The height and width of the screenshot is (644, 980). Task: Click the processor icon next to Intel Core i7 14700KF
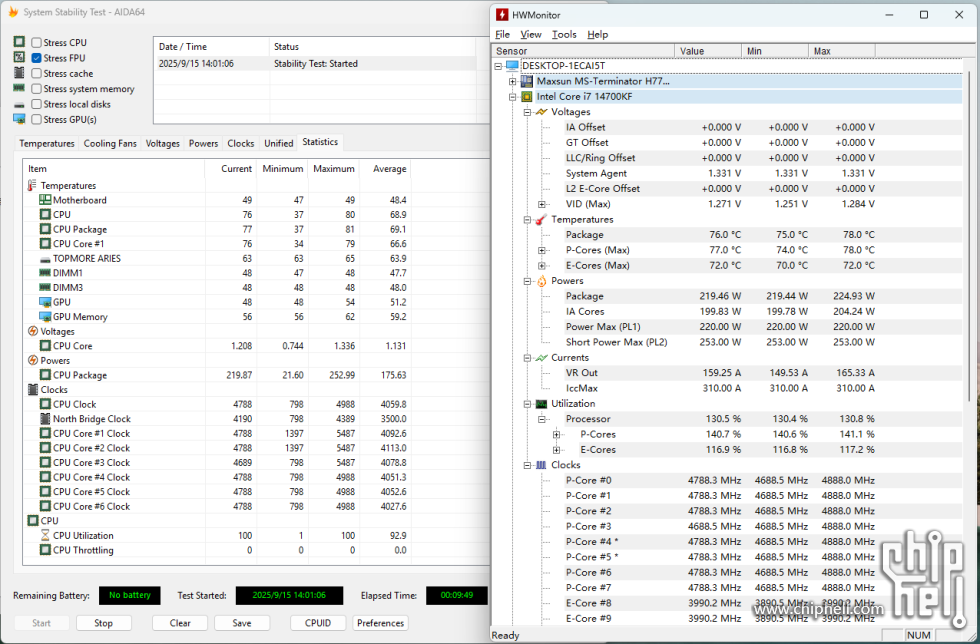[x=527, y=96]
